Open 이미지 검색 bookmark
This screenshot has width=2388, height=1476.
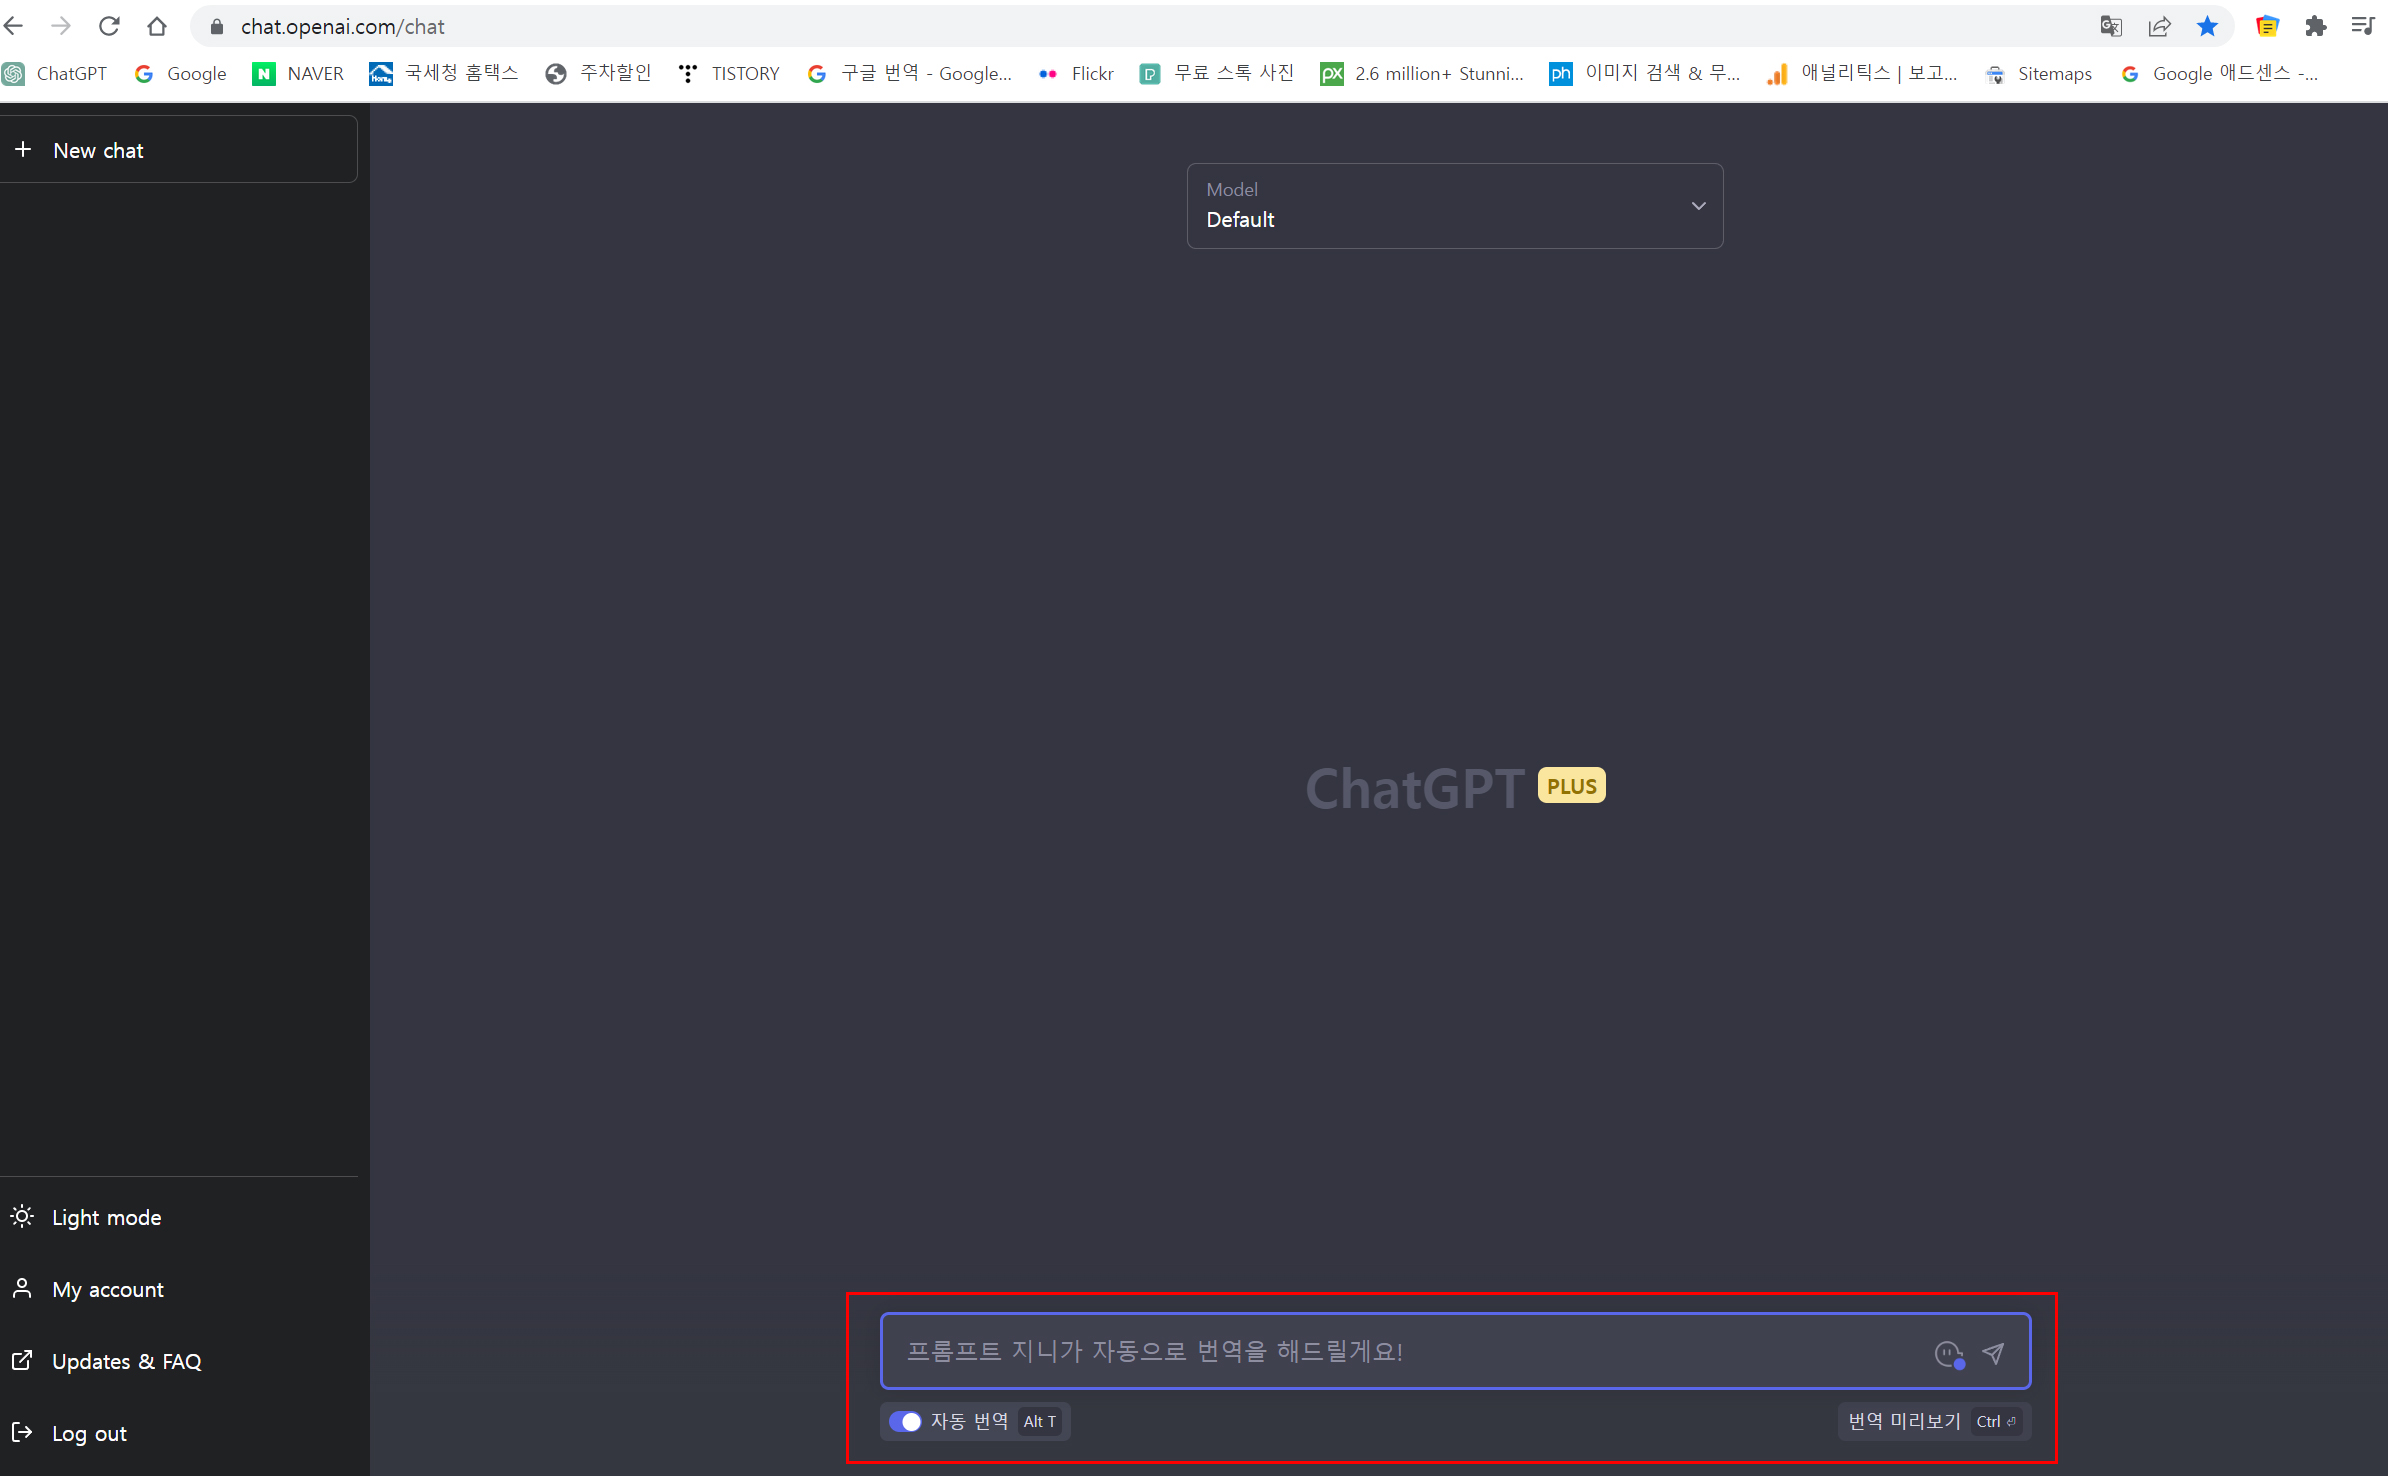click(x=1645, y=73)
